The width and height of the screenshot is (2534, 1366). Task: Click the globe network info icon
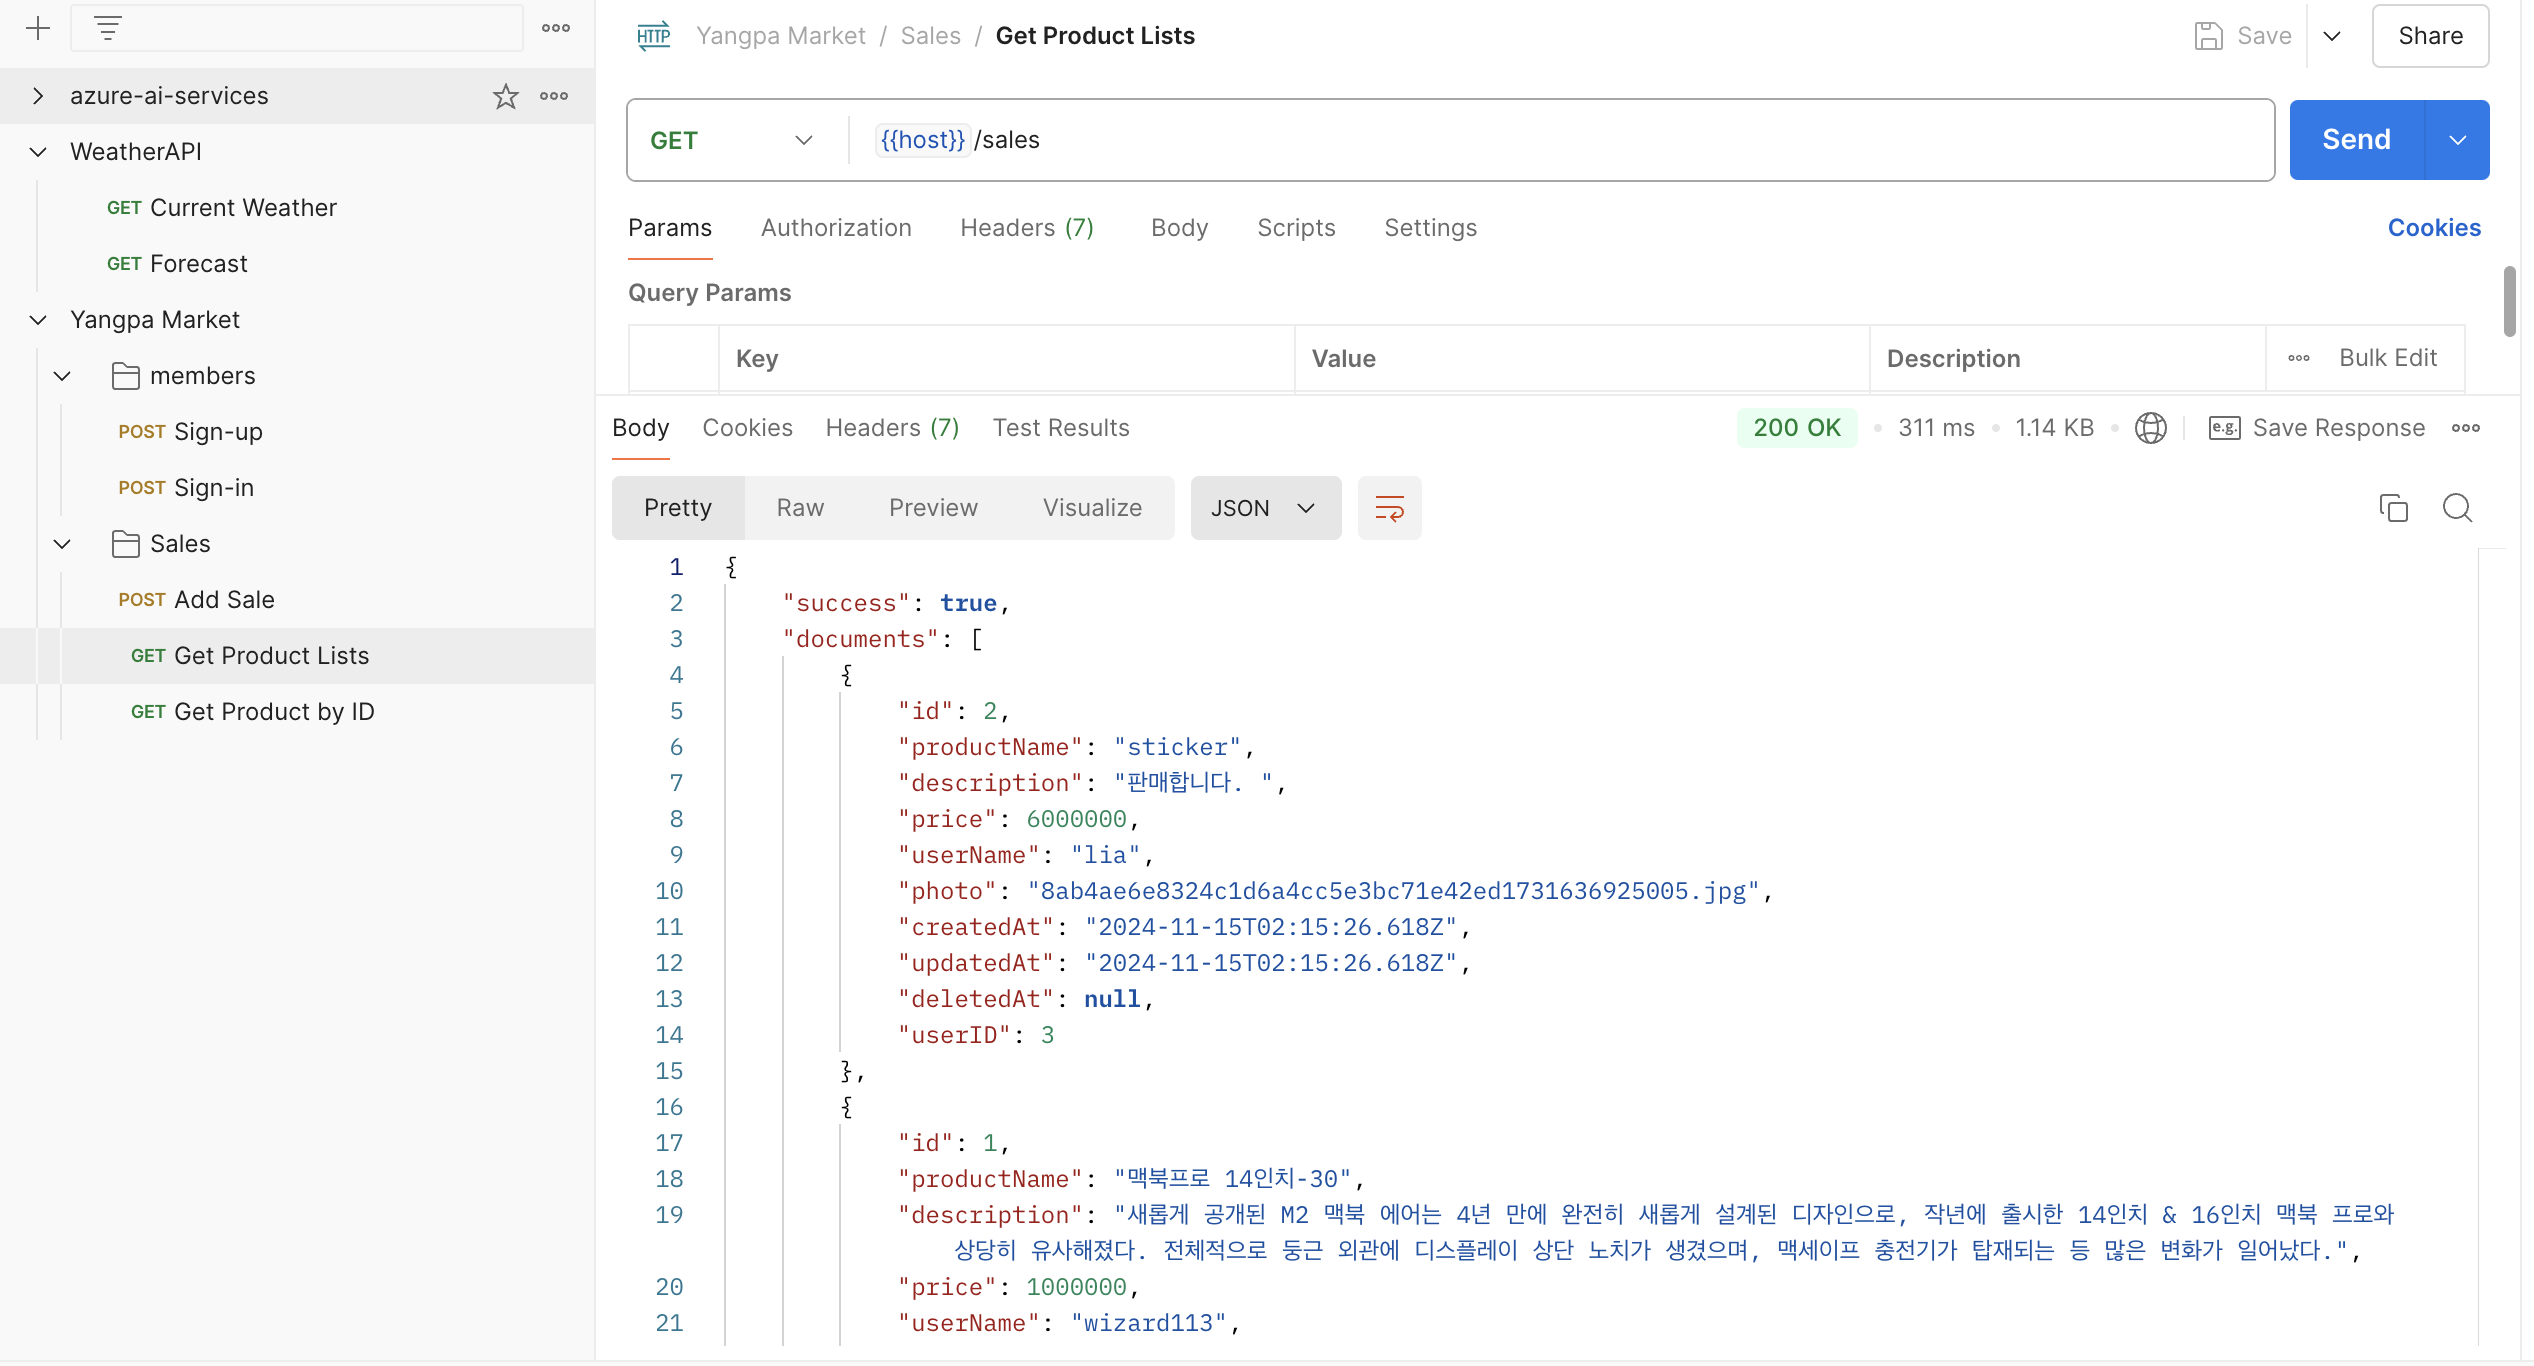[x=2150, y=428]
